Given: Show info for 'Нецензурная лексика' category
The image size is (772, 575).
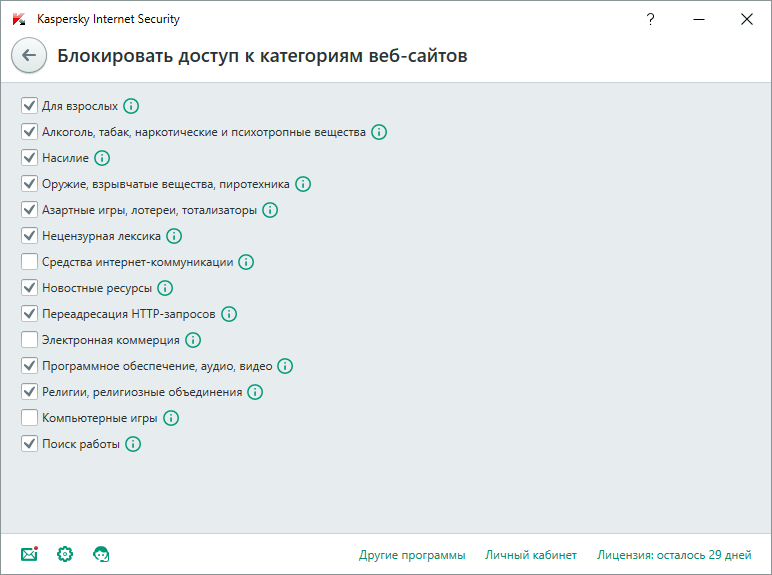Looking at the screenshot, I should tap(174, 236).
